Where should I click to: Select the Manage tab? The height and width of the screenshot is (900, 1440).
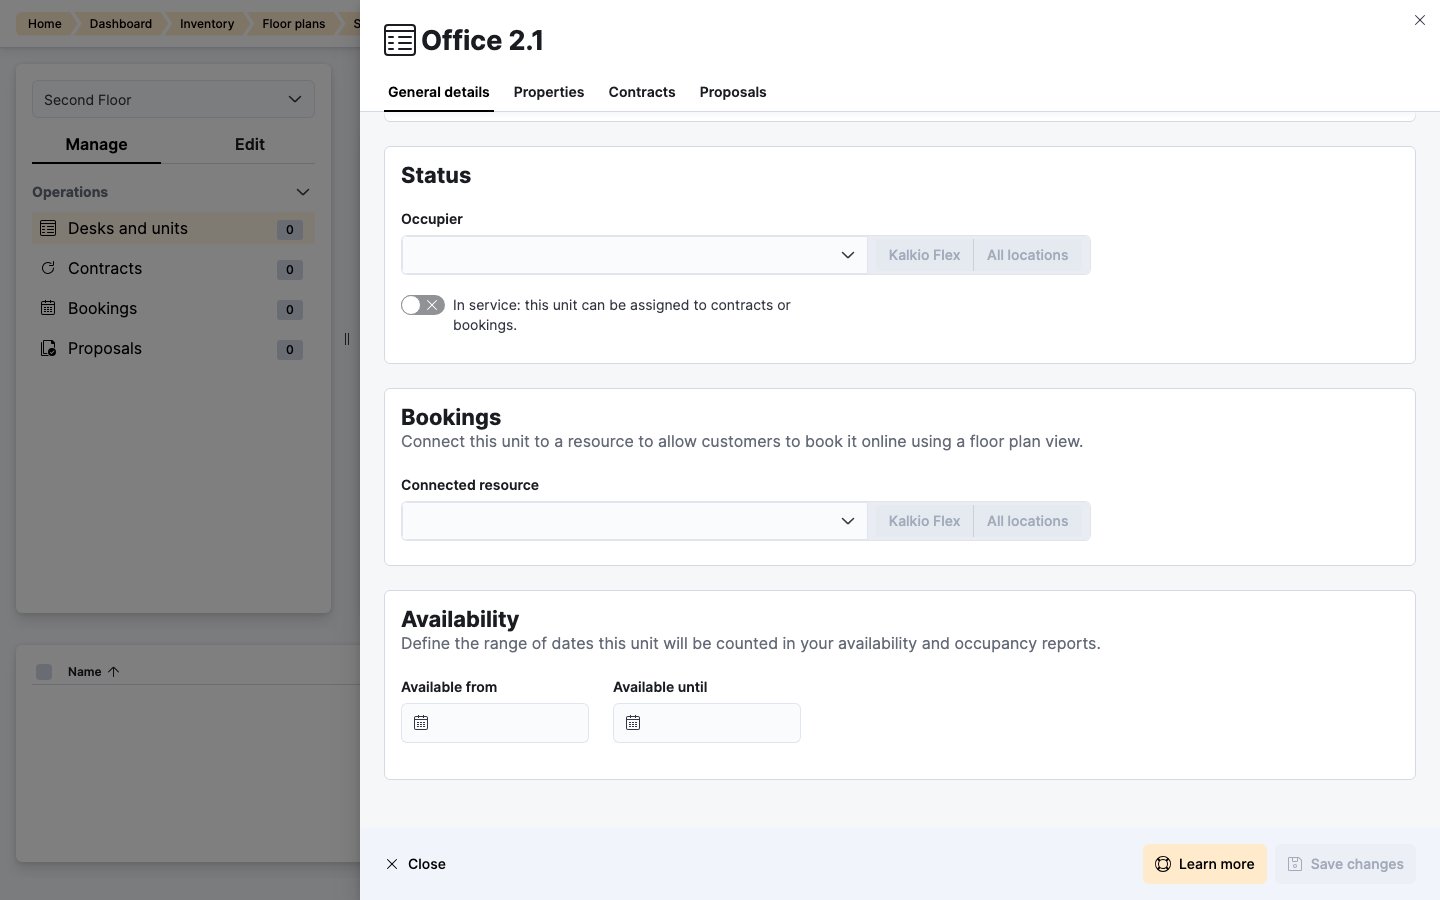(x=96, y=144)
